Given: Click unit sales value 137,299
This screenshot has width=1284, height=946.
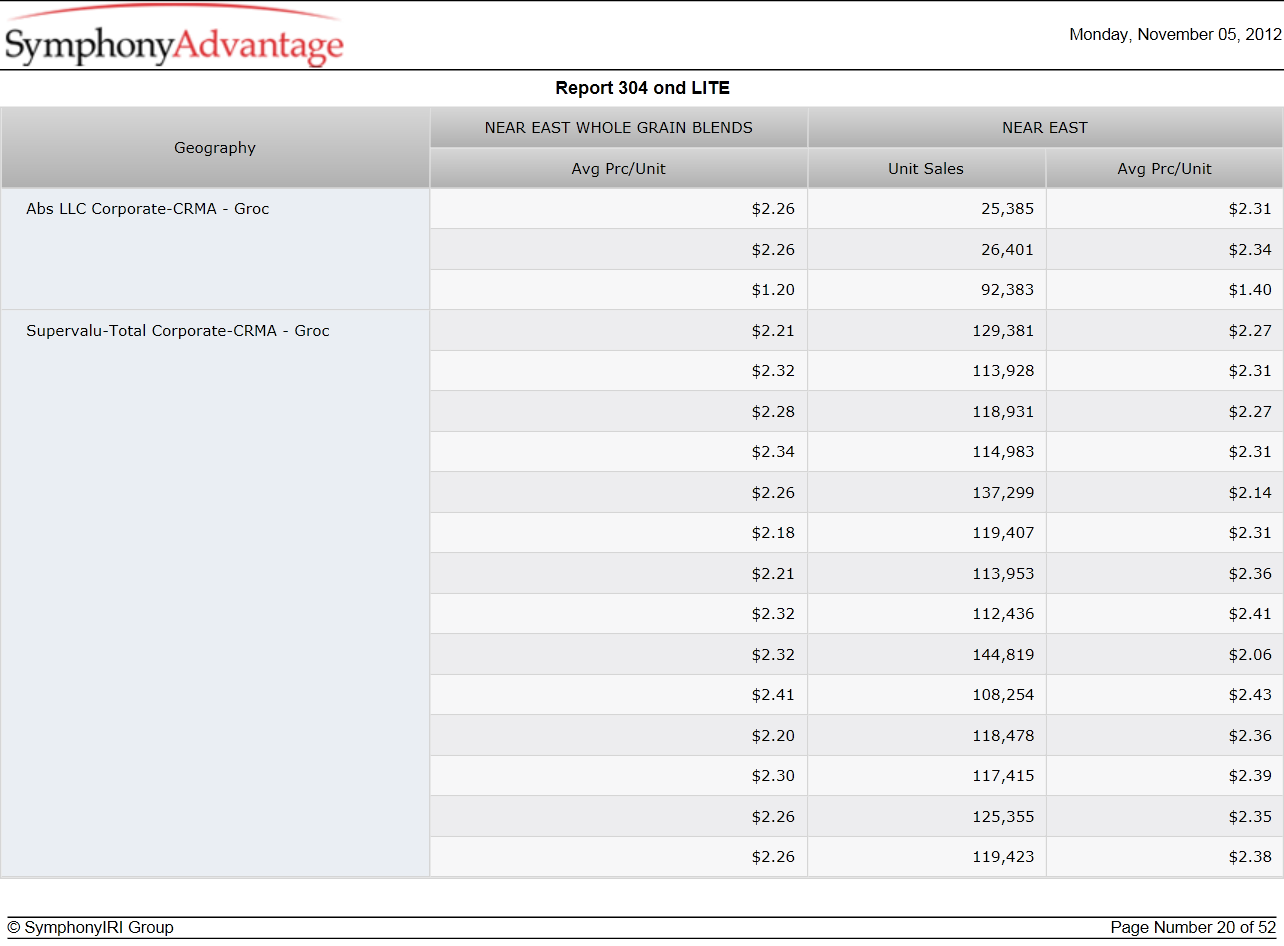Looking at the screenshot, I should click(1003, 492).
